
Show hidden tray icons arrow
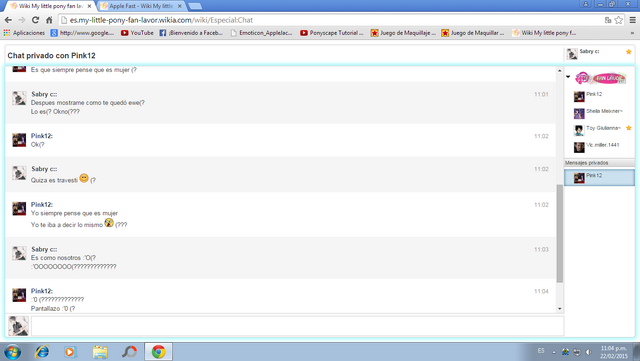point(554,352)
